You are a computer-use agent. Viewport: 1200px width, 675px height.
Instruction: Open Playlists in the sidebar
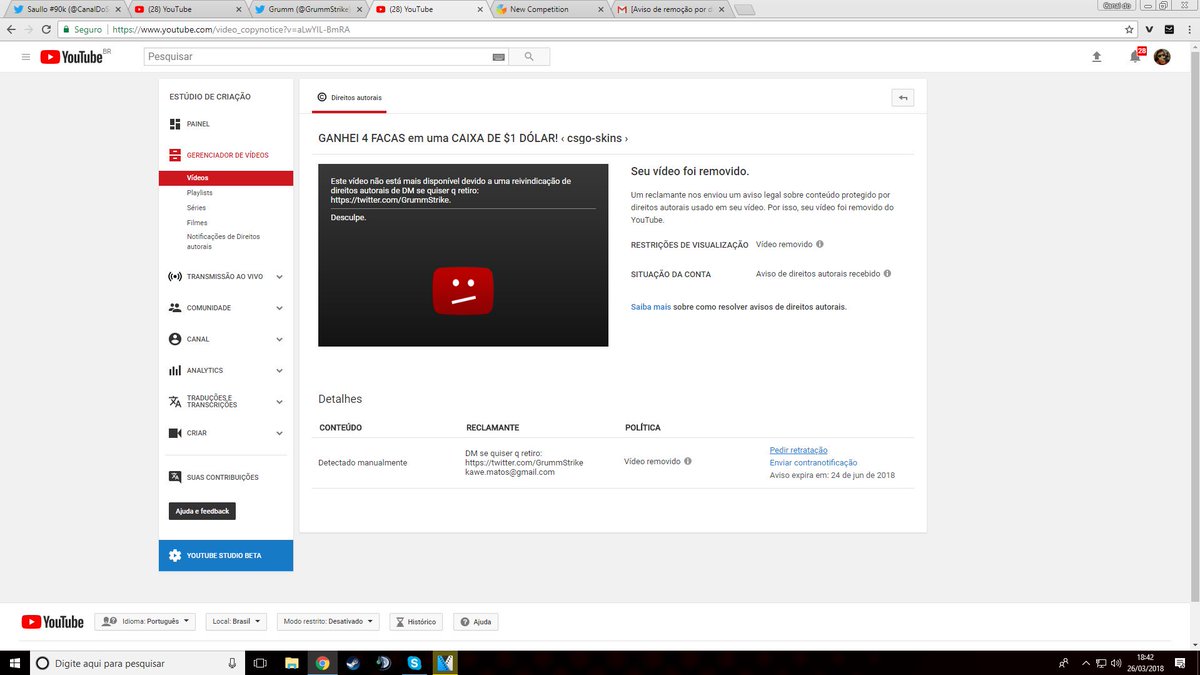(199, 192)
